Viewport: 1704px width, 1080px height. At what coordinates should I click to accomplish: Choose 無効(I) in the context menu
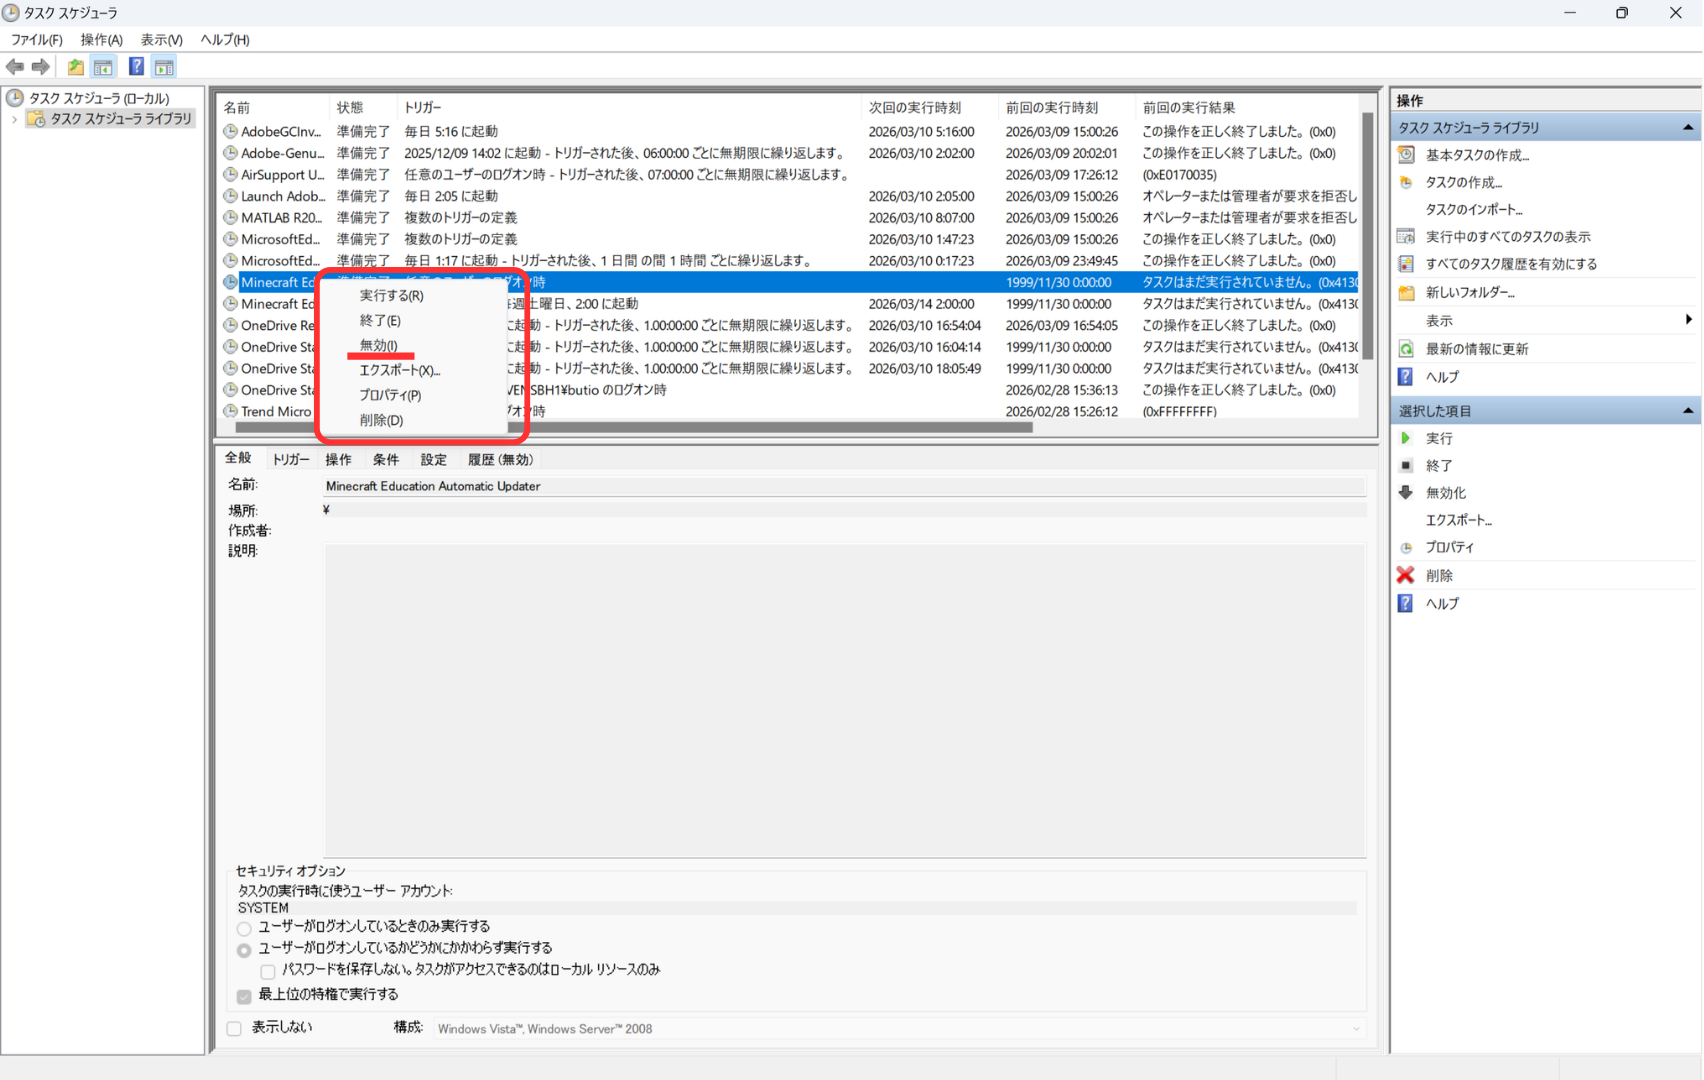pos(379,345)
